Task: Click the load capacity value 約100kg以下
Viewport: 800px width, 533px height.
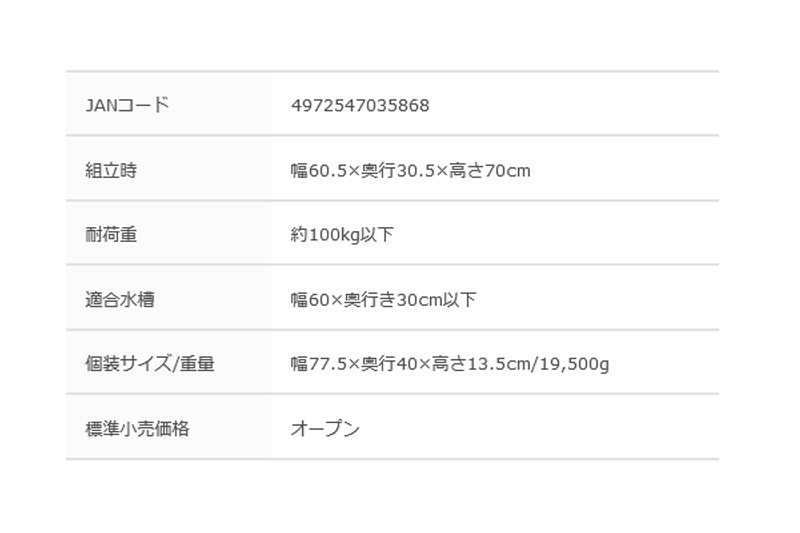Action: coord(342,235)
